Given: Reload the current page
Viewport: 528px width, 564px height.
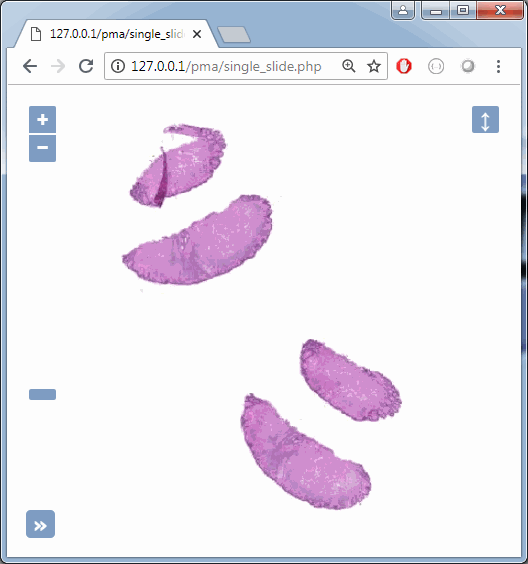Looking at the screenshot, I should click(86, 66).
